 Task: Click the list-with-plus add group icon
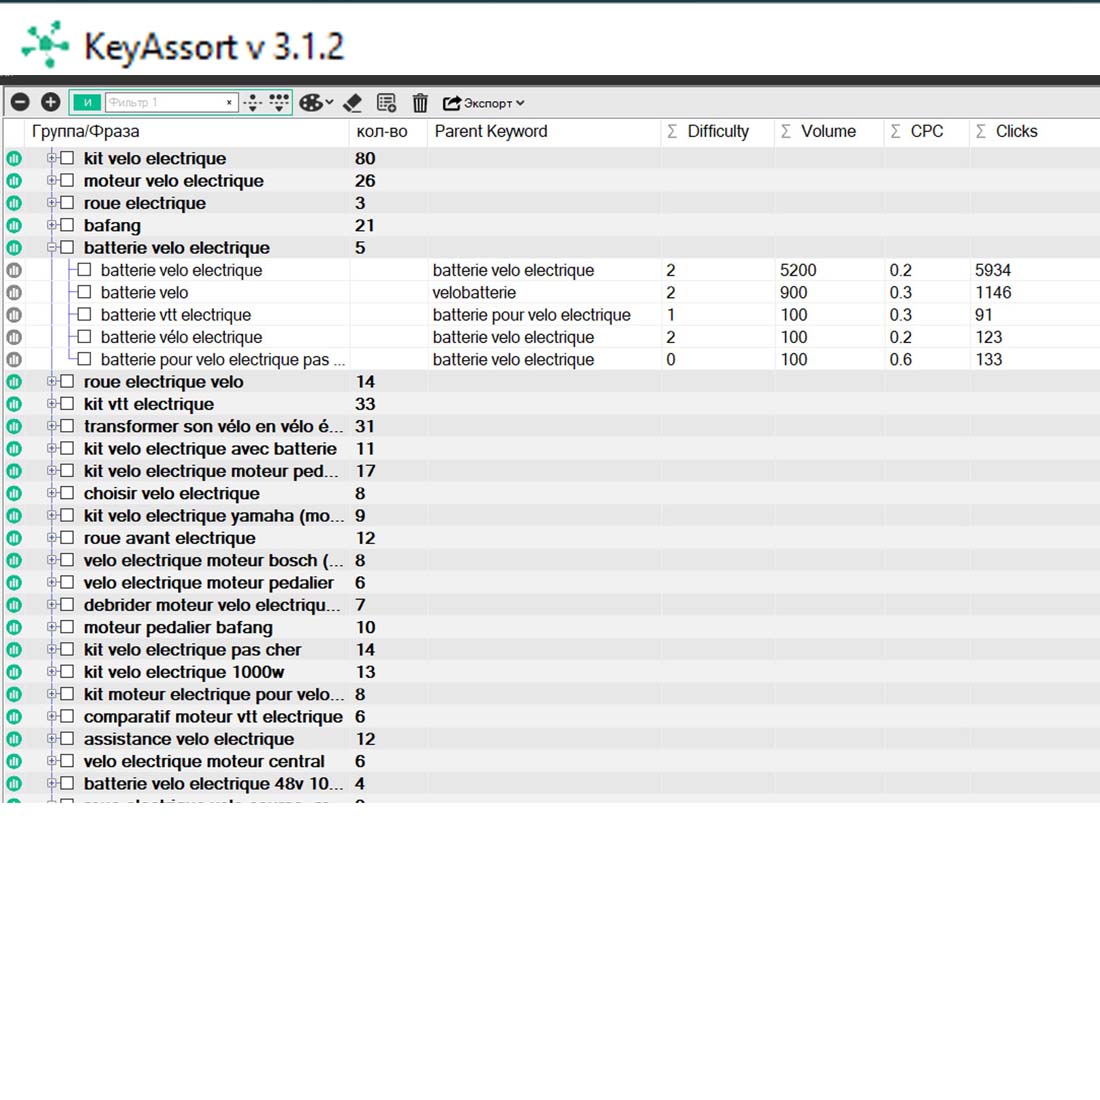pos(386,103)
